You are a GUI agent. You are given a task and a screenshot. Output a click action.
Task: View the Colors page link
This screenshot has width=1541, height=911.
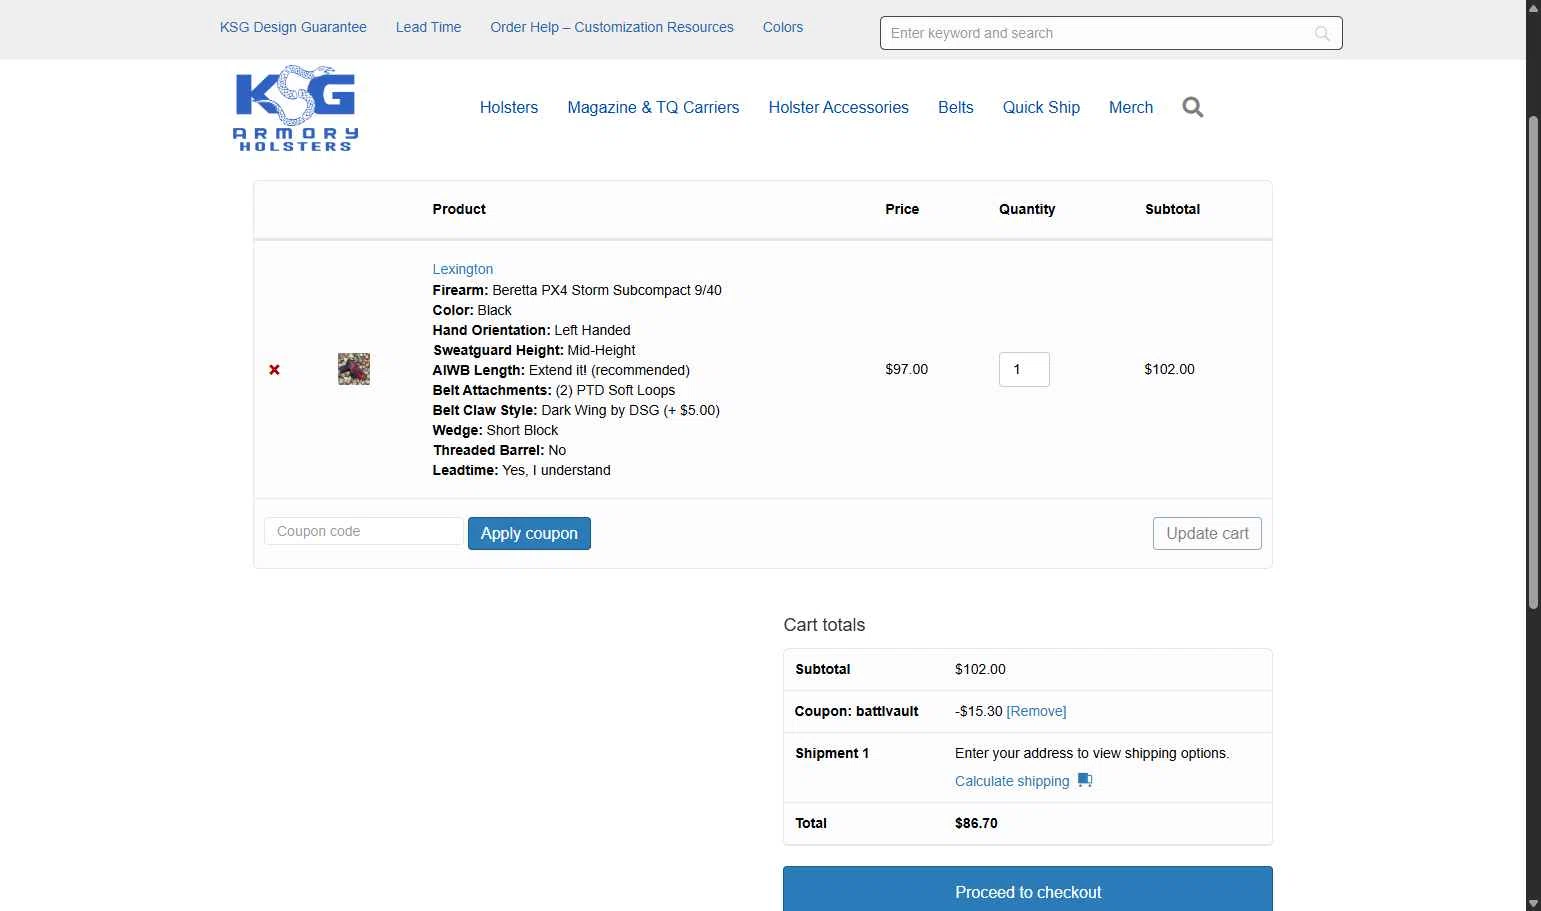(783, 27)
